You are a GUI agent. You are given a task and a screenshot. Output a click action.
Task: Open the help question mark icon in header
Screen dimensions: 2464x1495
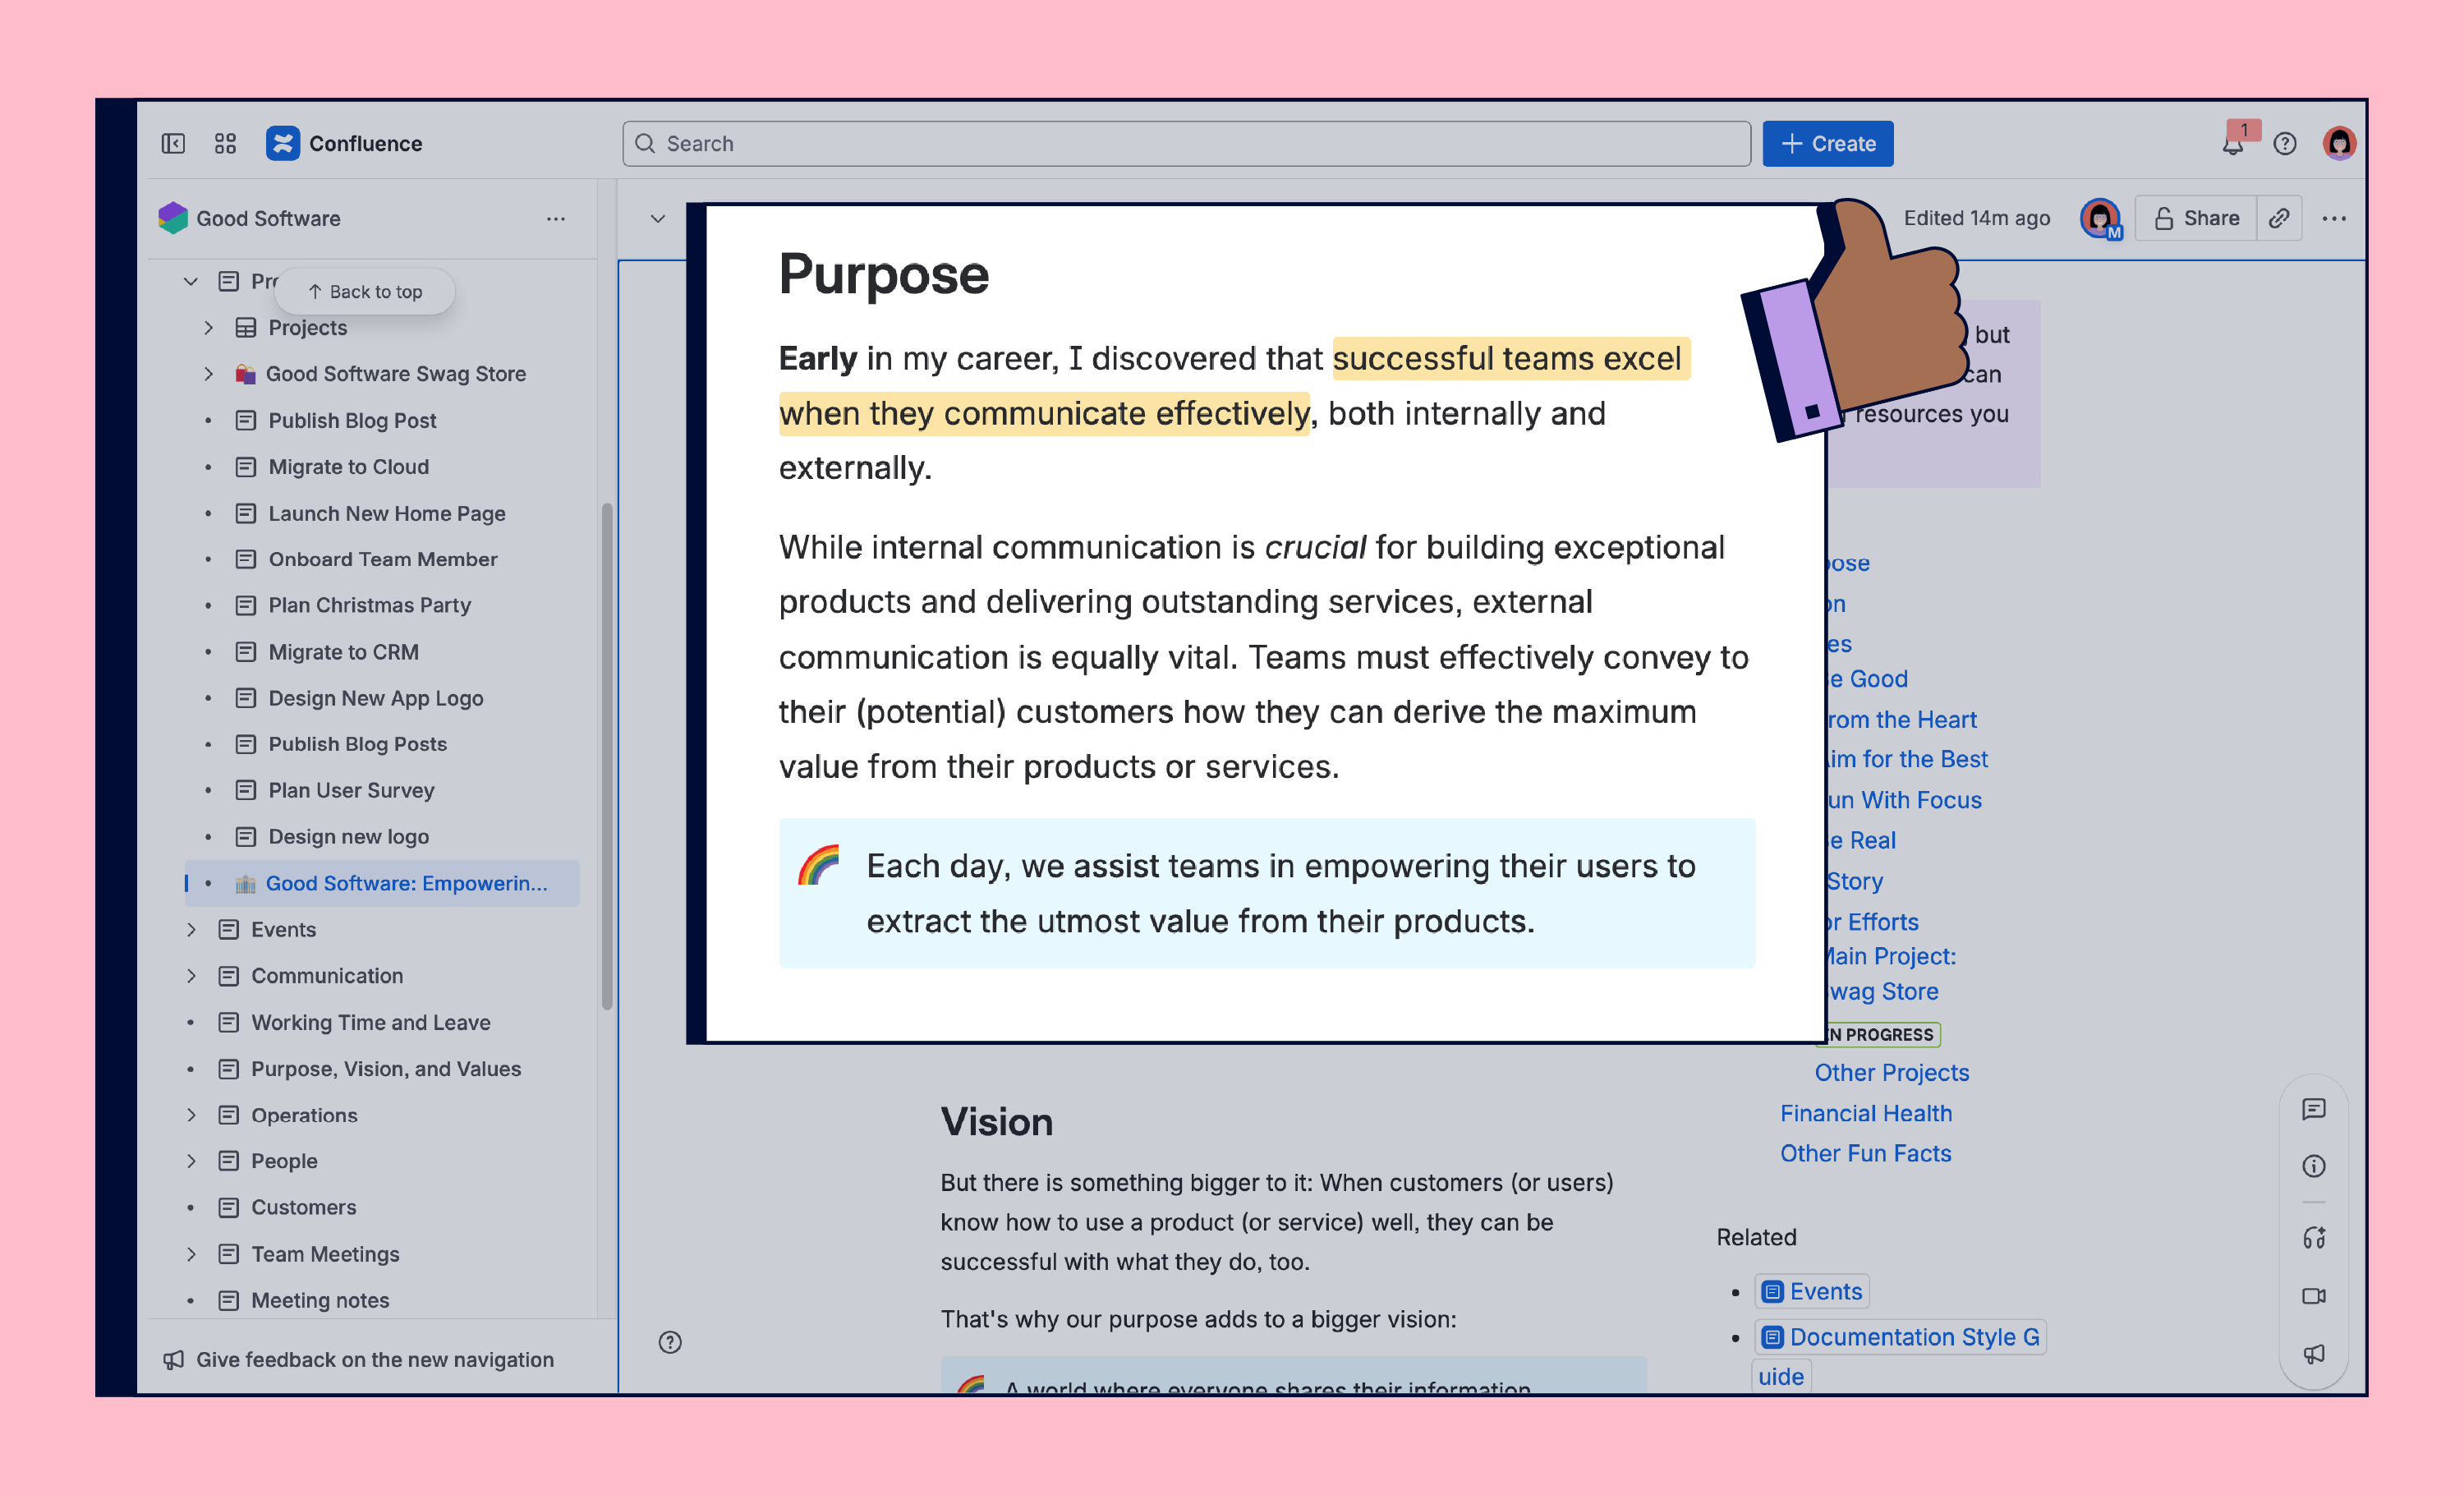(2285, 144)
